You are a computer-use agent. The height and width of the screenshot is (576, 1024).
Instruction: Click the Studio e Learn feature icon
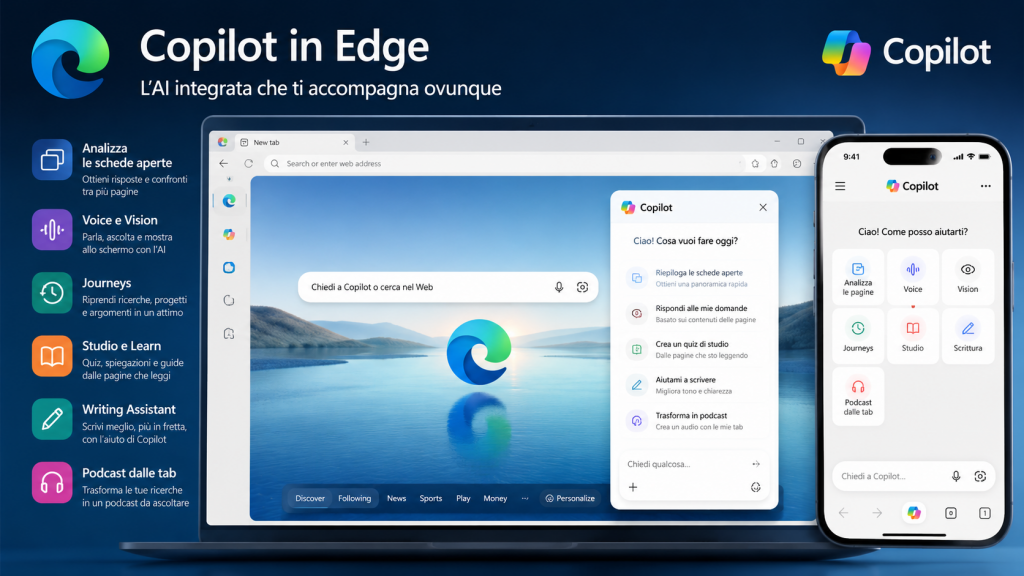[x=52, y=357]
